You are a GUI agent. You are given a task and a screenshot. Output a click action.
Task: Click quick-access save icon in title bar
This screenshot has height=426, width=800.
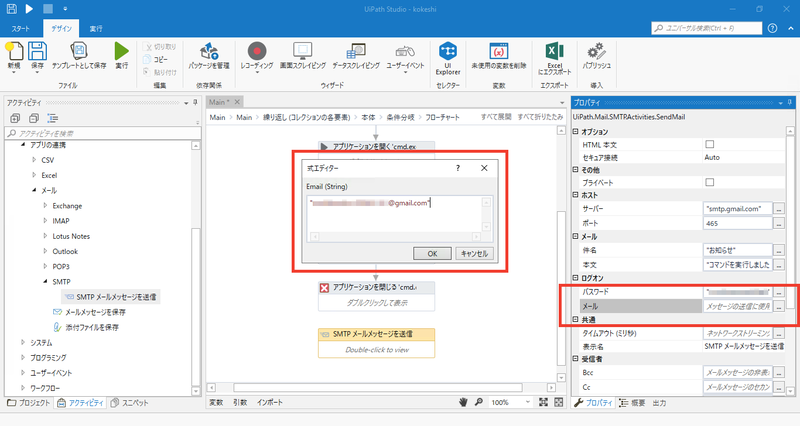pyautogui.click(x=11, y=9)
